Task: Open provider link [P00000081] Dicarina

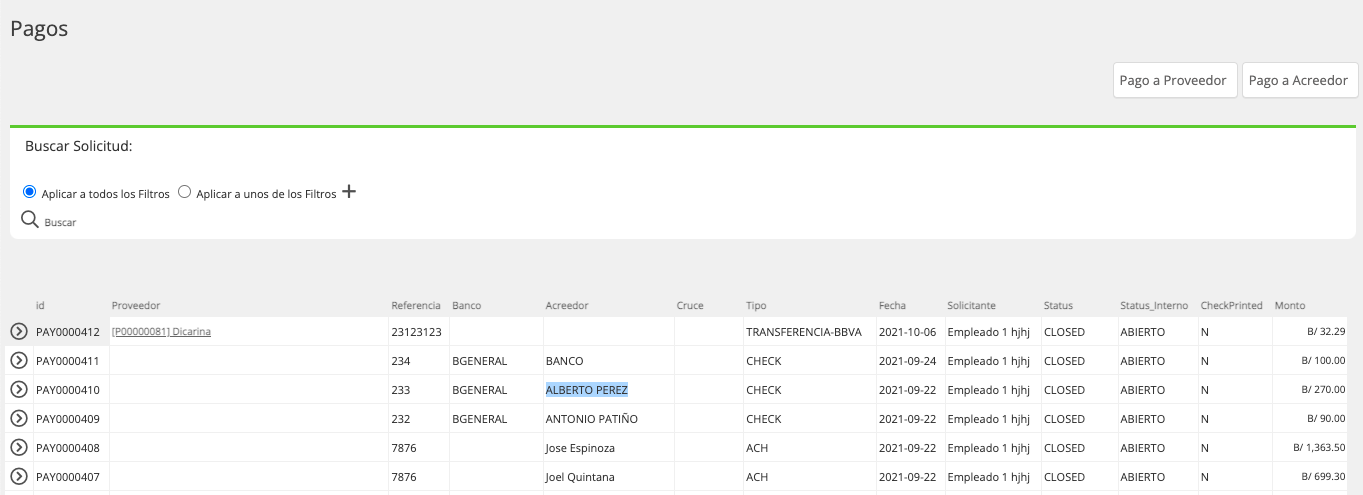Action: 161,331
